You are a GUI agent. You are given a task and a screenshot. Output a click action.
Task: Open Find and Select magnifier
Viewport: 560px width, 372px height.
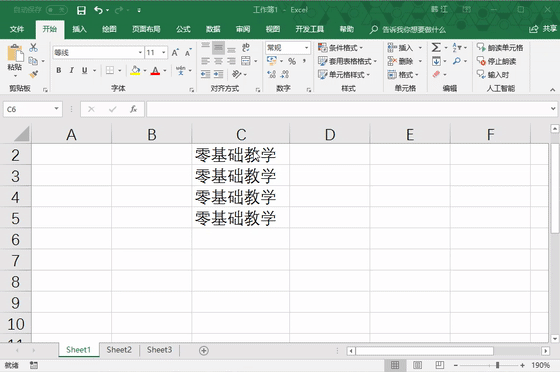click(456, 61)
